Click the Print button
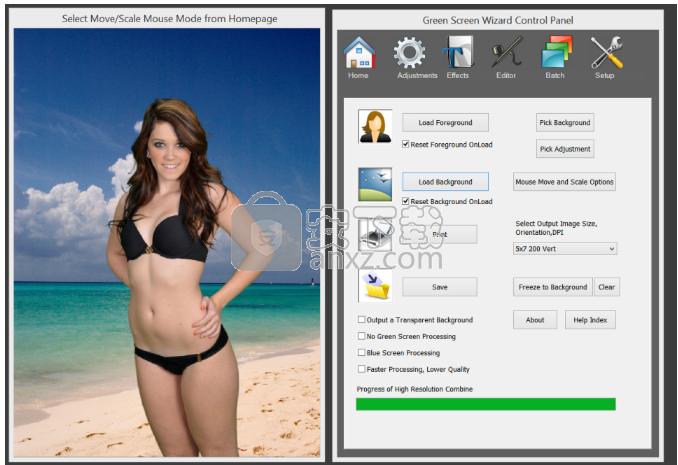This screenshot has width=678, height=465. coord(440,234)
